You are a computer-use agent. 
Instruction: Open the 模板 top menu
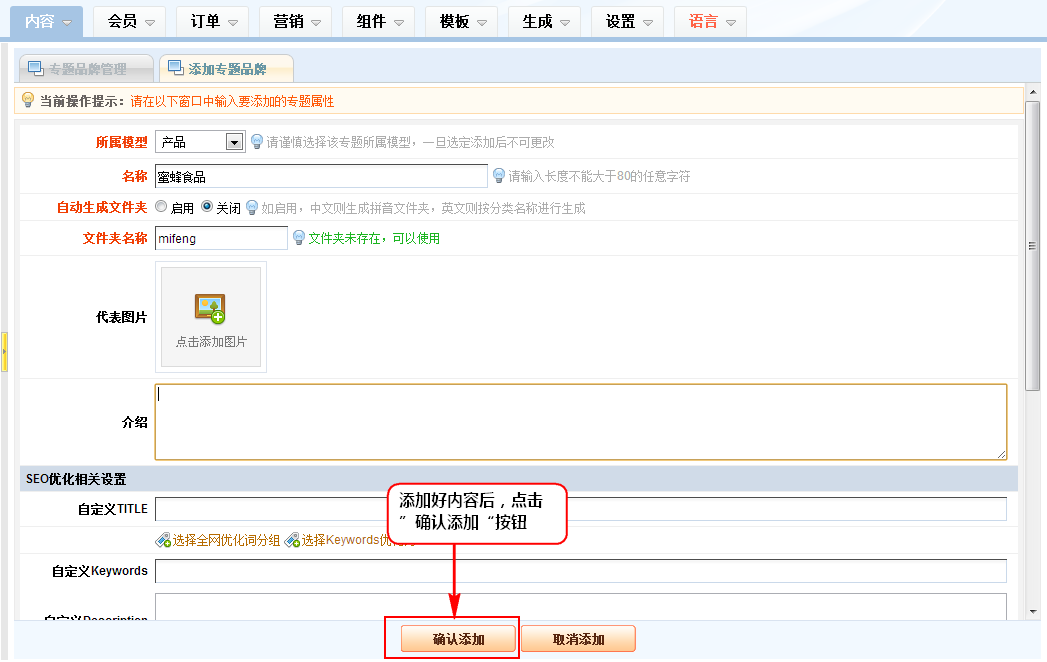tap(461, 21)
